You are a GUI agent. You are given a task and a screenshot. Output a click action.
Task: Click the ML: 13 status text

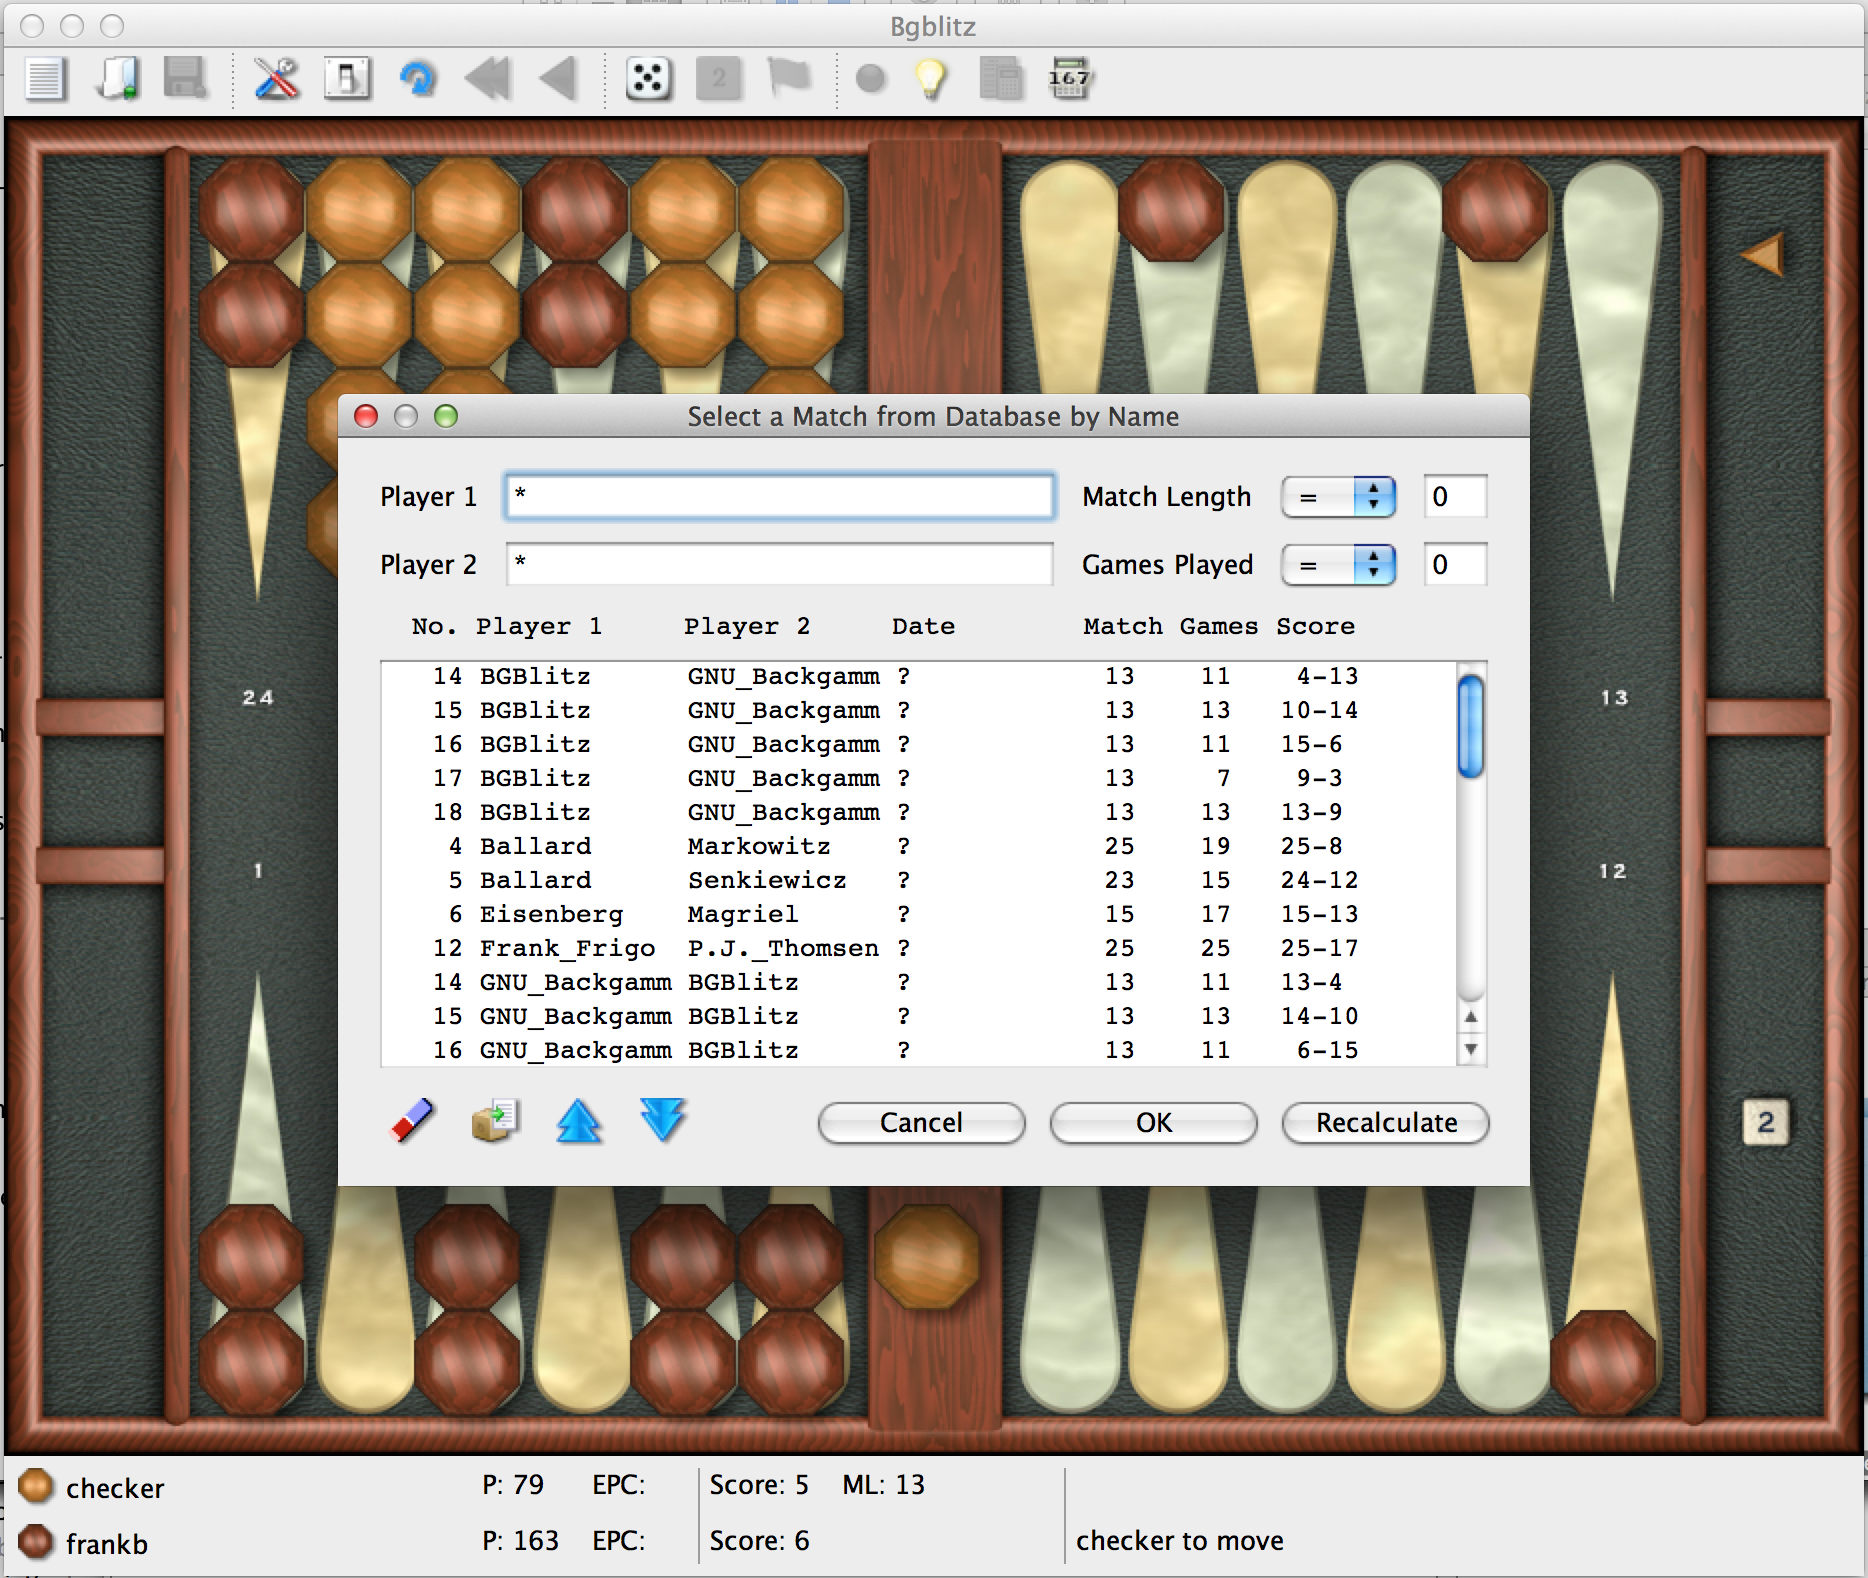[x=884, y=1485]
